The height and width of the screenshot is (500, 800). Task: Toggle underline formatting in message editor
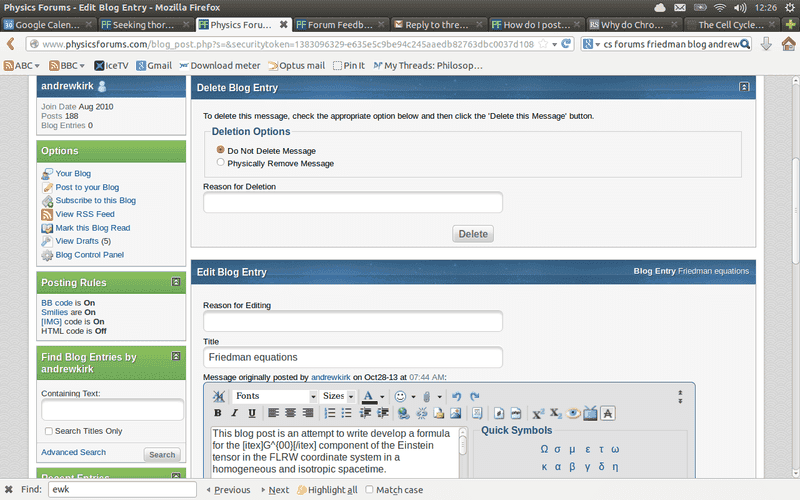click(252, 413)
